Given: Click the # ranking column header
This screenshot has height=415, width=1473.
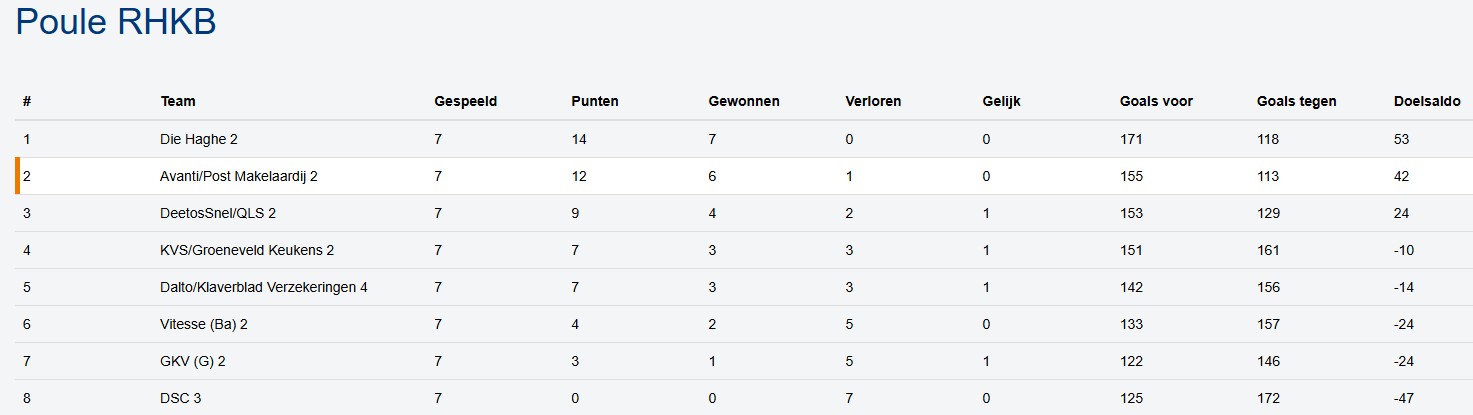Looking at the screenshot, I should (x=27, y=101).
